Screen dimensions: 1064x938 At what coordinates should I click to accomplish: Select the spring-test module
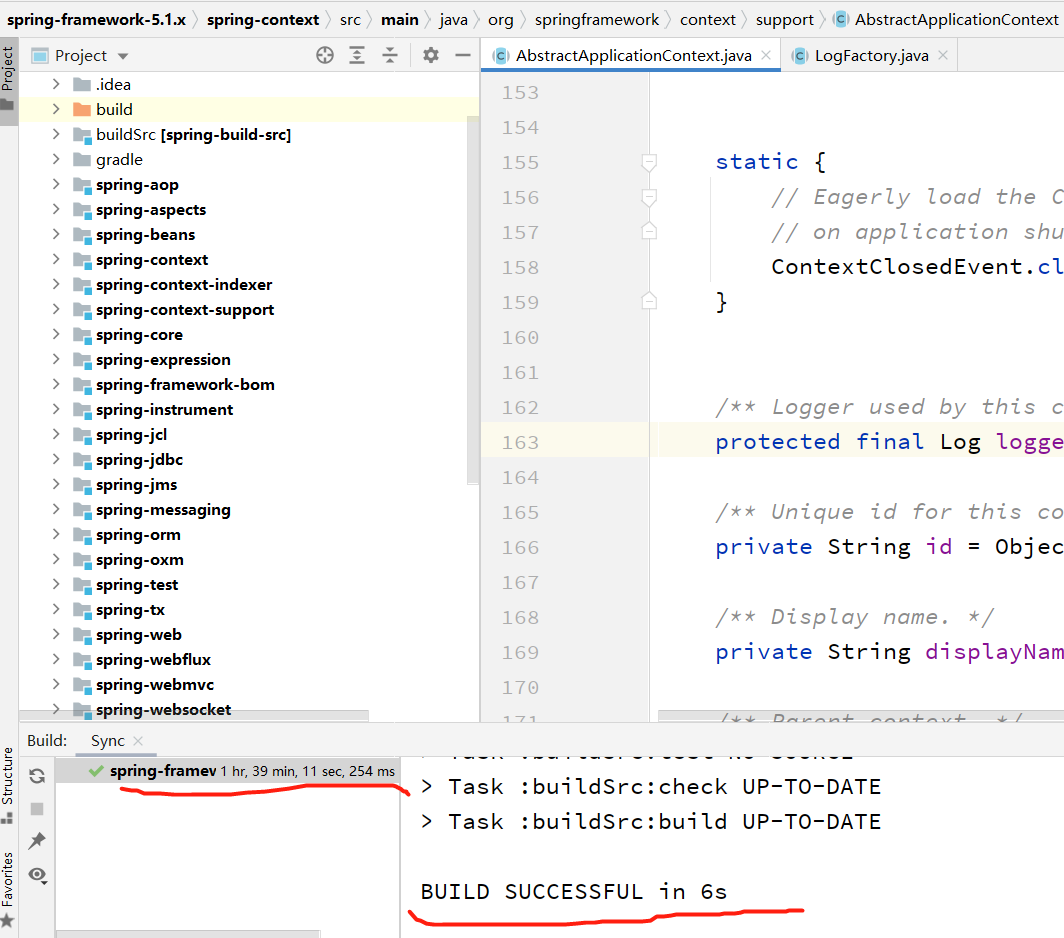click(x=136, y=585)
